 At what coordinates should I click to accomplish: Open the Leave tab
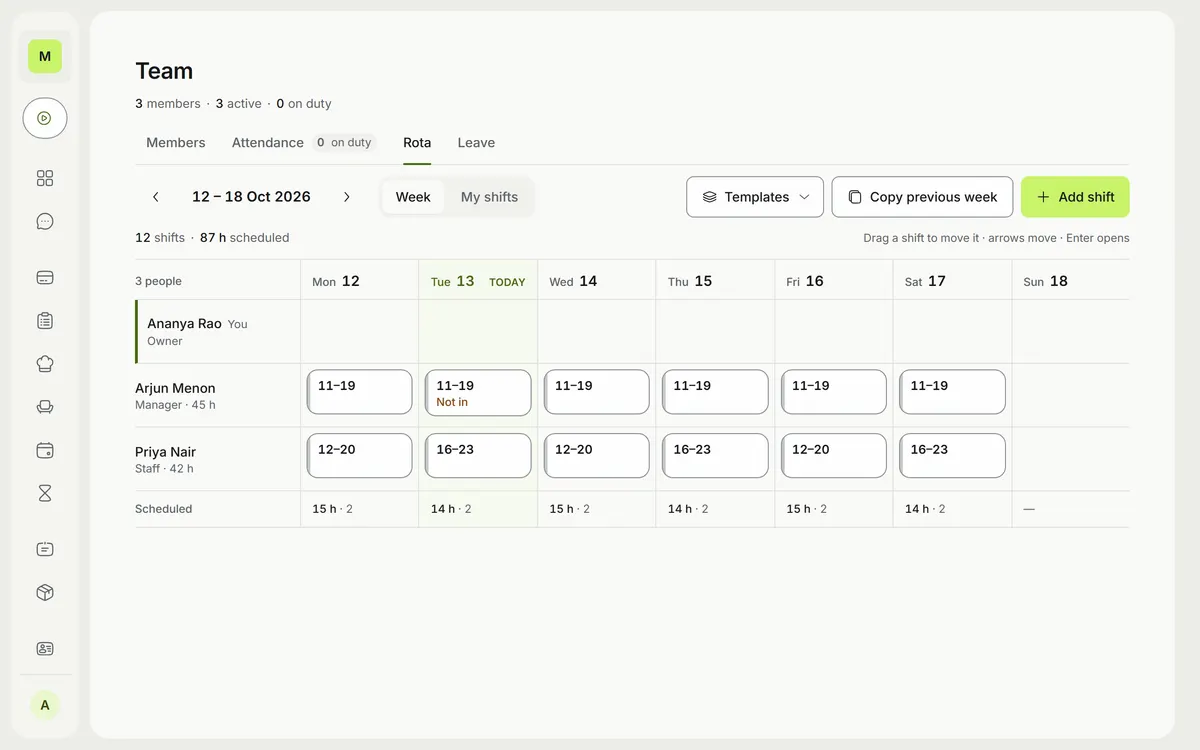click(476, 143)
